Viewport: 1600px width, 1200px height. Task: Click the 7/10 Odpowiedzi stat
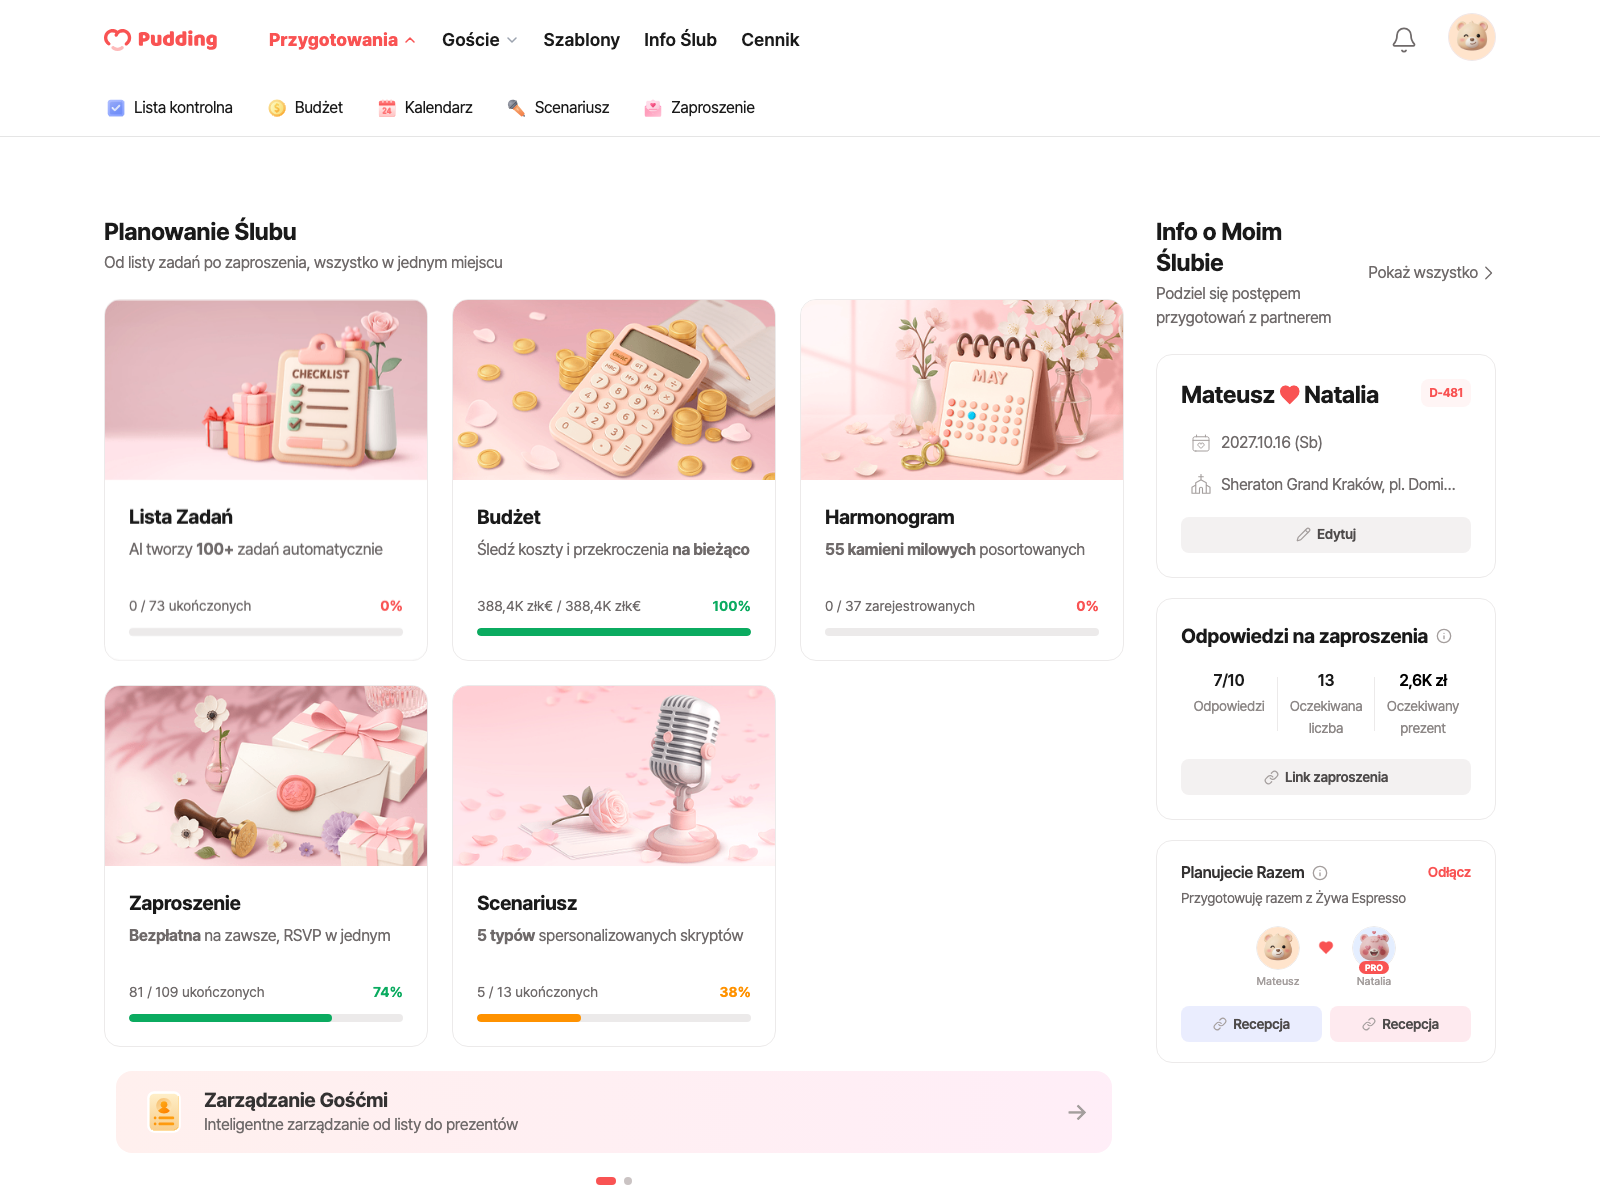(x=1229, y=693)
